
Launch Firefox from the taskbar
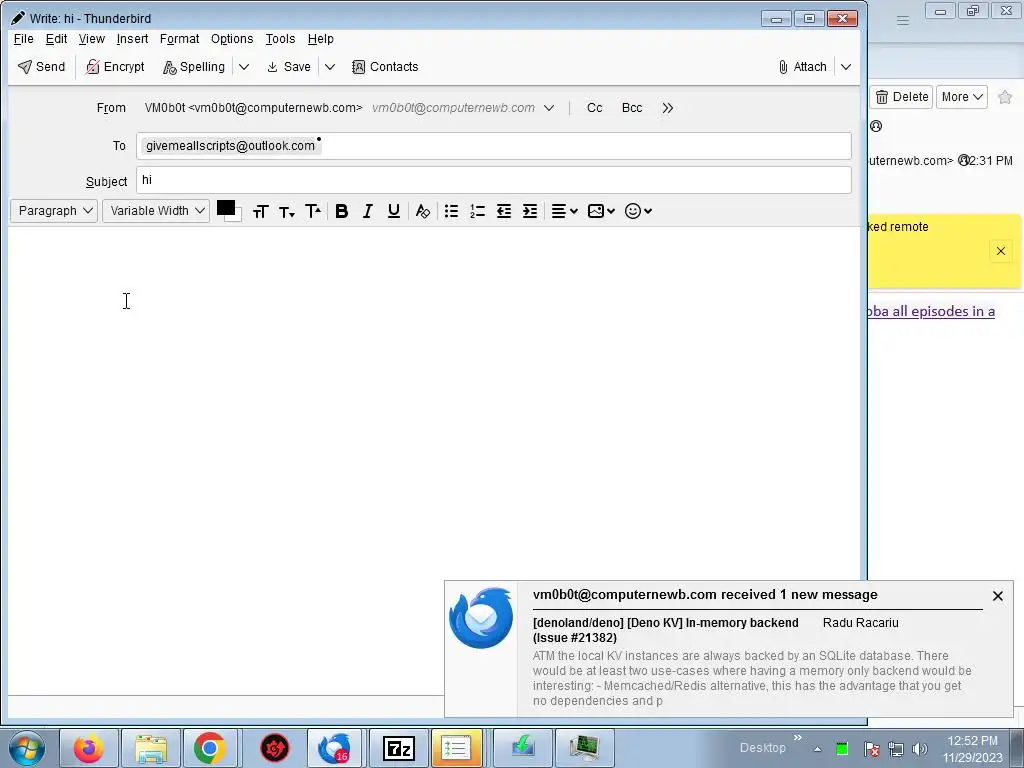89,748
